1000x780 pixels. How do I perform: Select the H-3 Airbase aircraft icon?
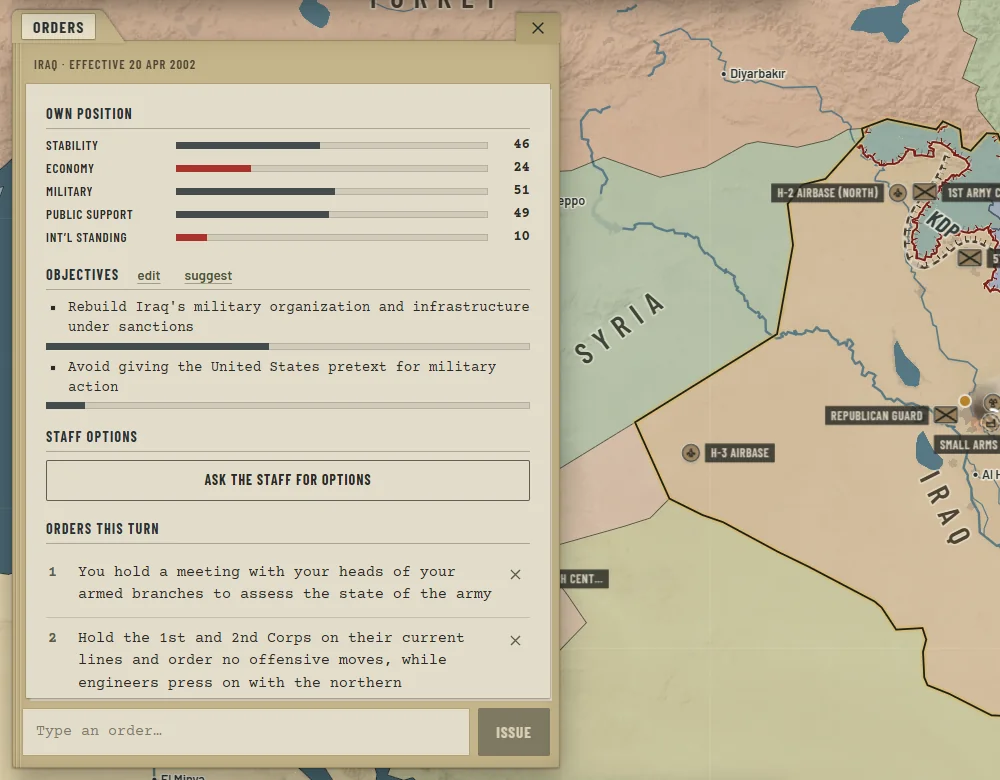click(691, 453)
